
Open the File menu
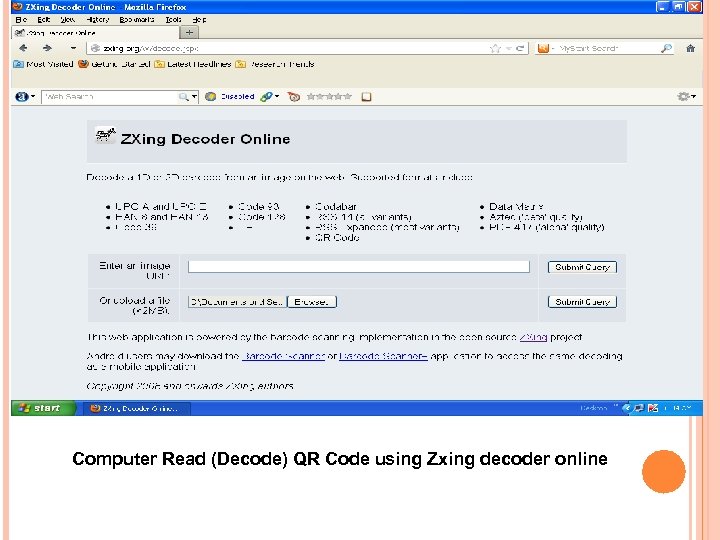click(21, 20)
